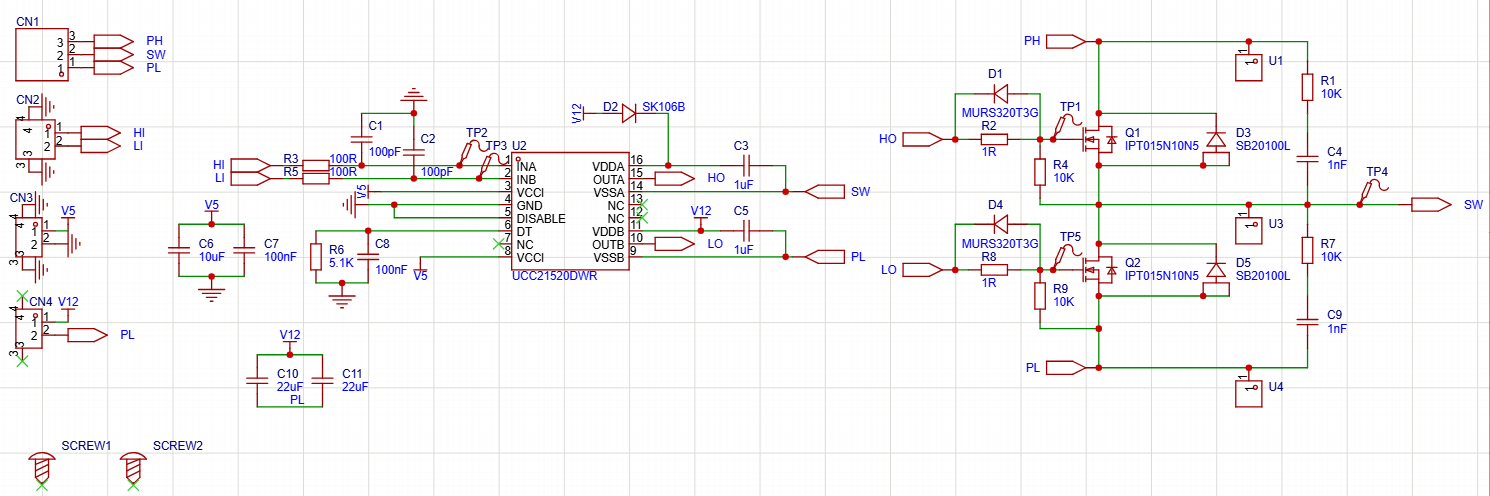Select capacitor C9 symbol

(1307, 322)
